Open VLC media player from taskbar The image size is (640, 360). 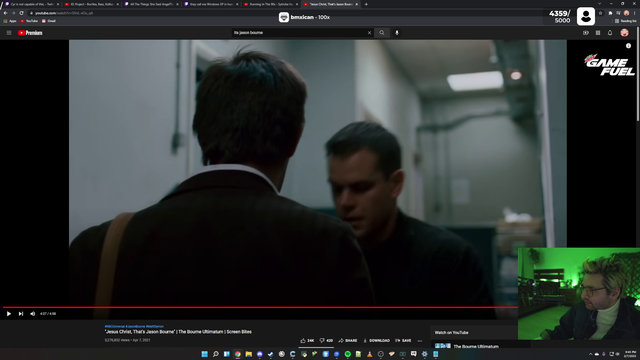point(370,354)
